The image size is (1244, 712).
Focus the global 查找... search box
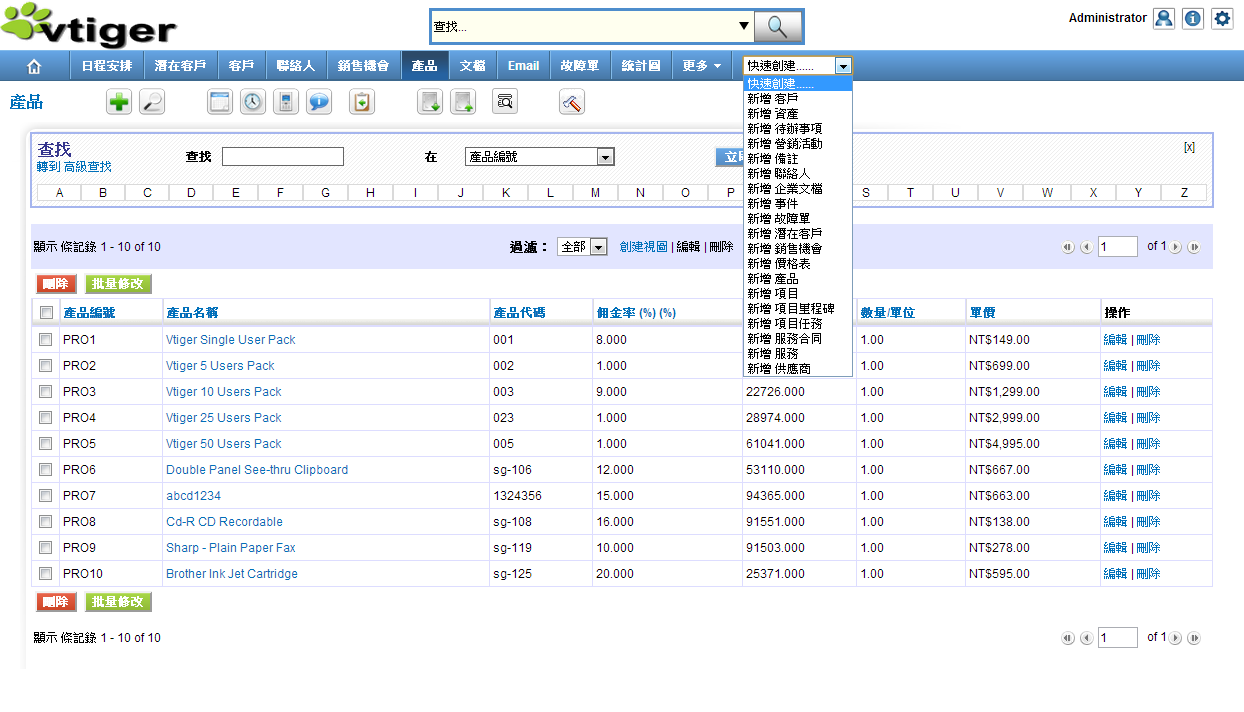[583, 27]
